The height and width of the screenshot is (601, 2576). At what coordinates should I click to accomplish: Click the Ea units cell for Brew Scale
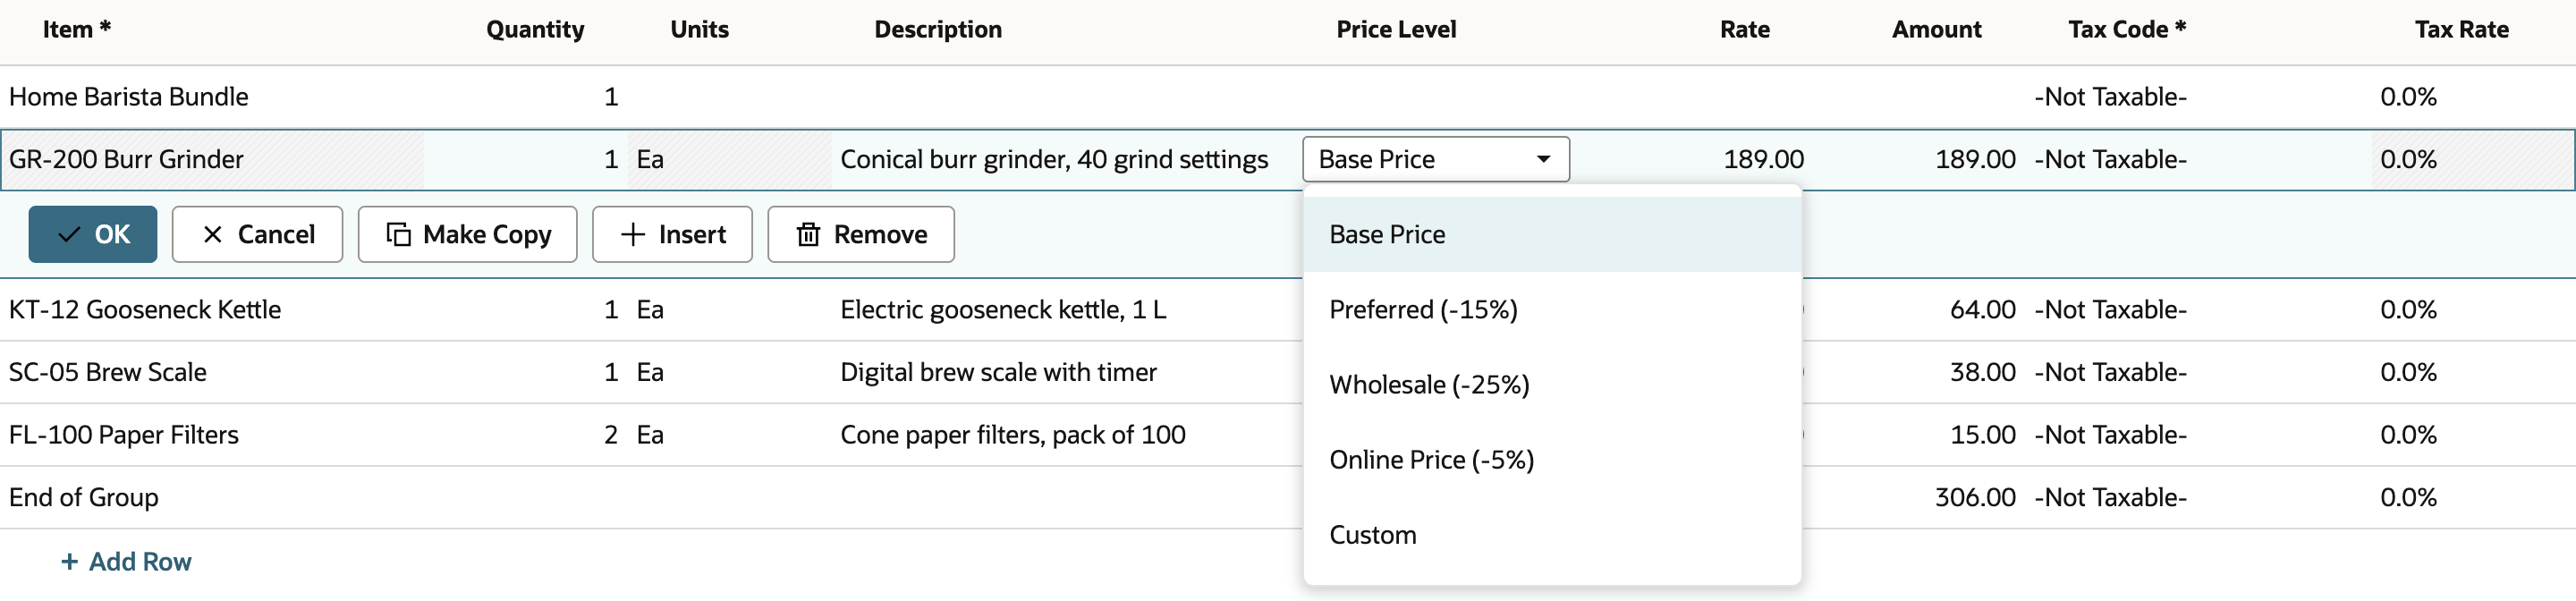(650, 372)
